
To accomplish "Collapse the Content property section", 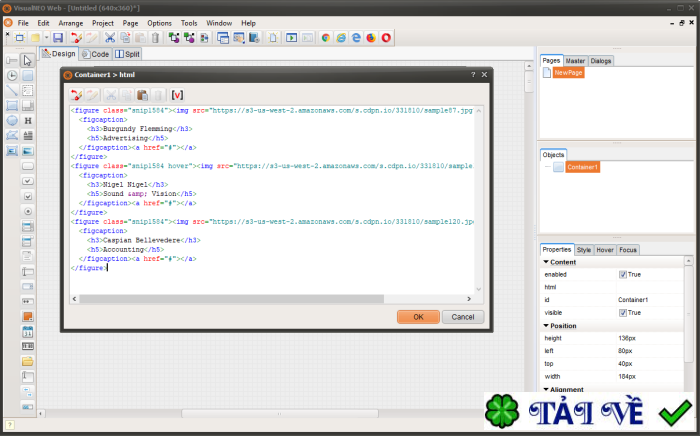I will point(546,262).
